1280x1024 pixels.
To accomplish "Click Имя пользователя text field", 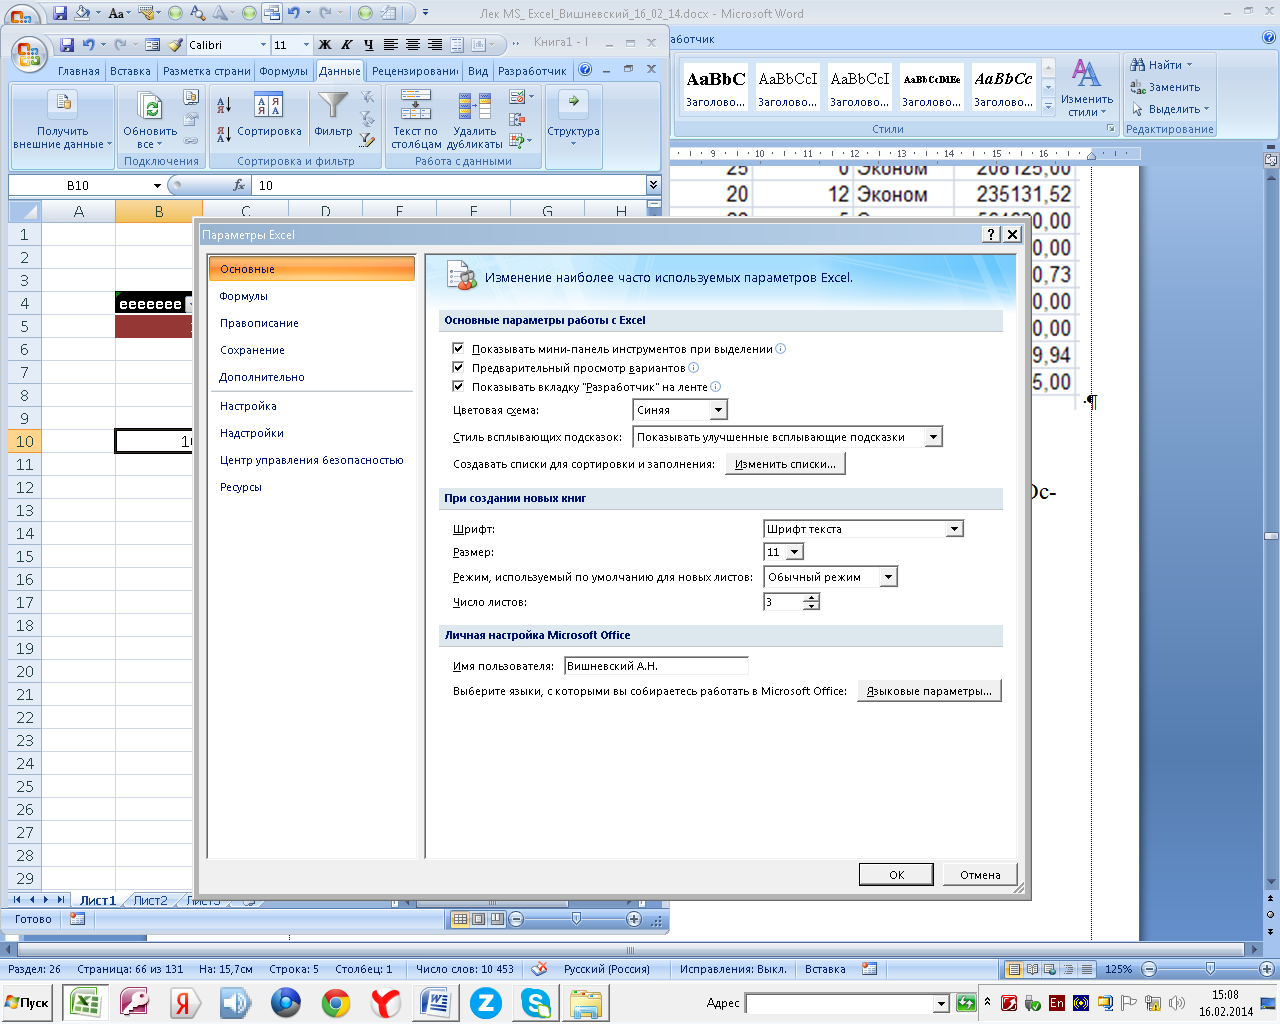I will [655, 666].
